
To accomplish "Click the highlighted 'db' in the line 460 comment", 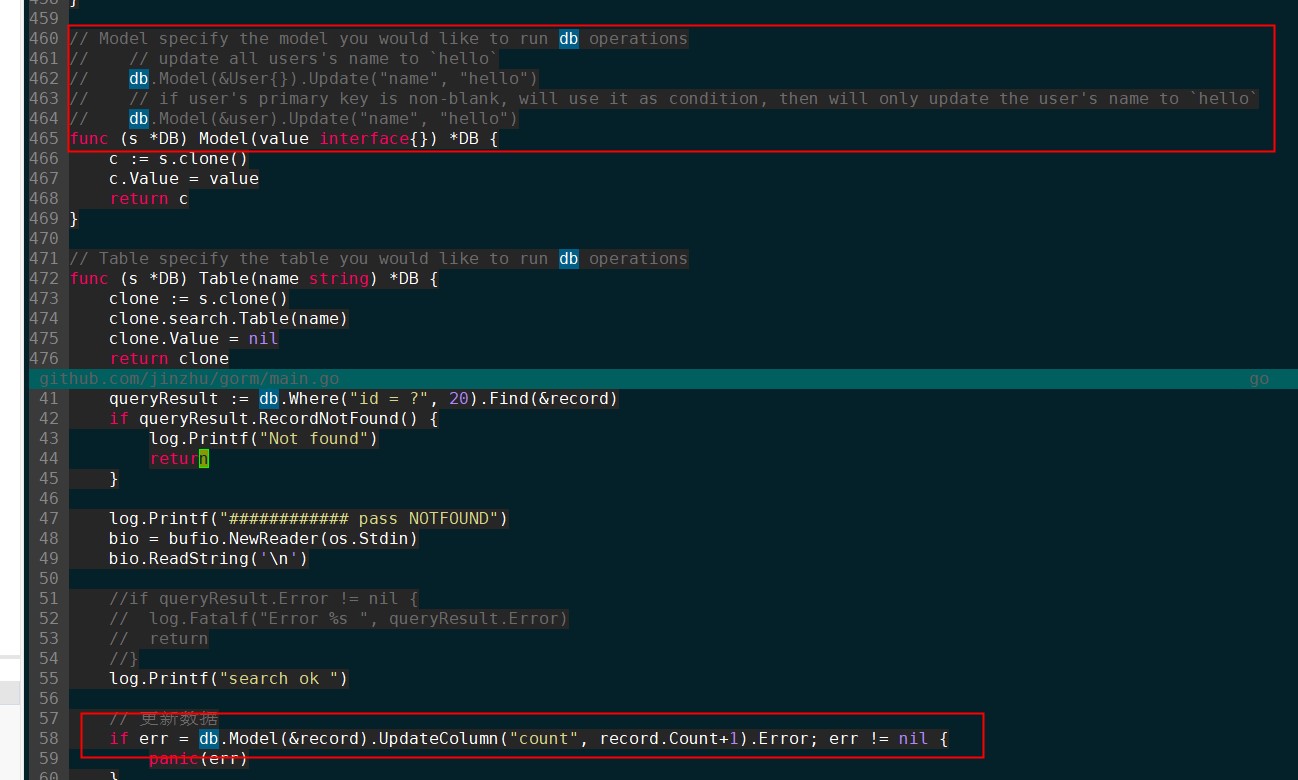I will (568, 39).
